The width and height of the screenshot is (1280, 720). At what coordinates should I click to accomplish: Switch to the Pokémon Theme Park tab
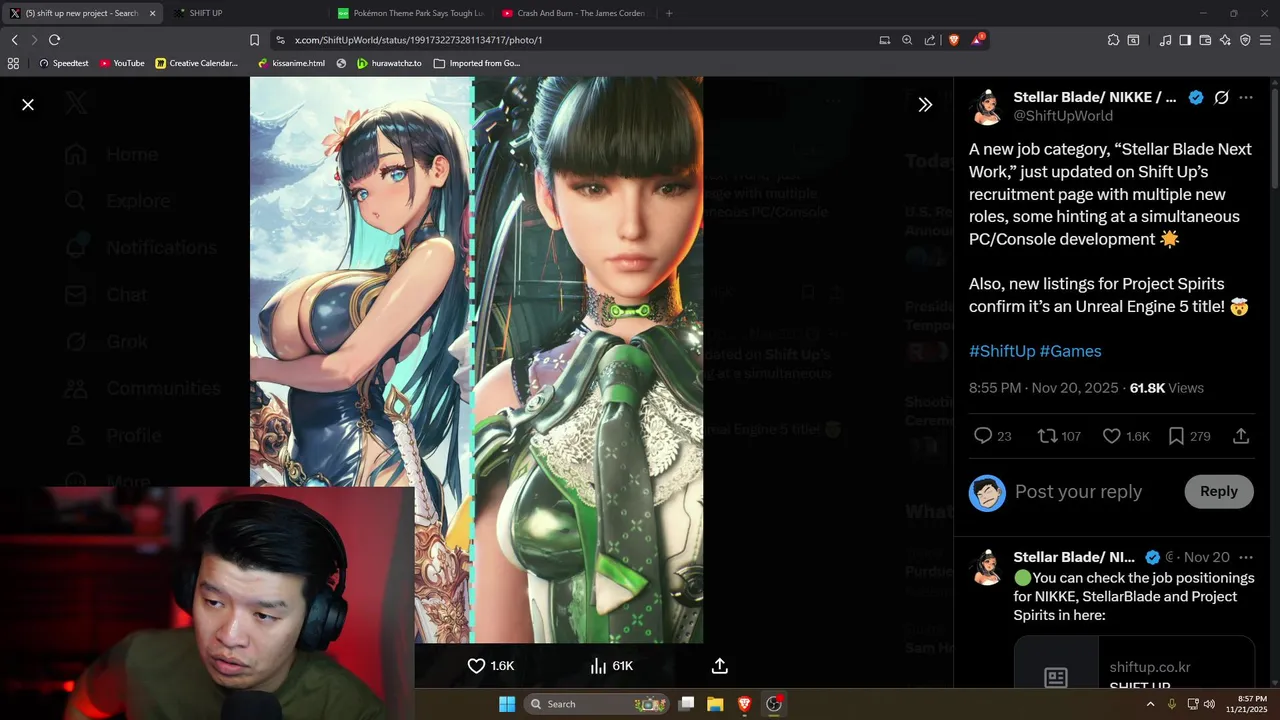pos(410,13)
